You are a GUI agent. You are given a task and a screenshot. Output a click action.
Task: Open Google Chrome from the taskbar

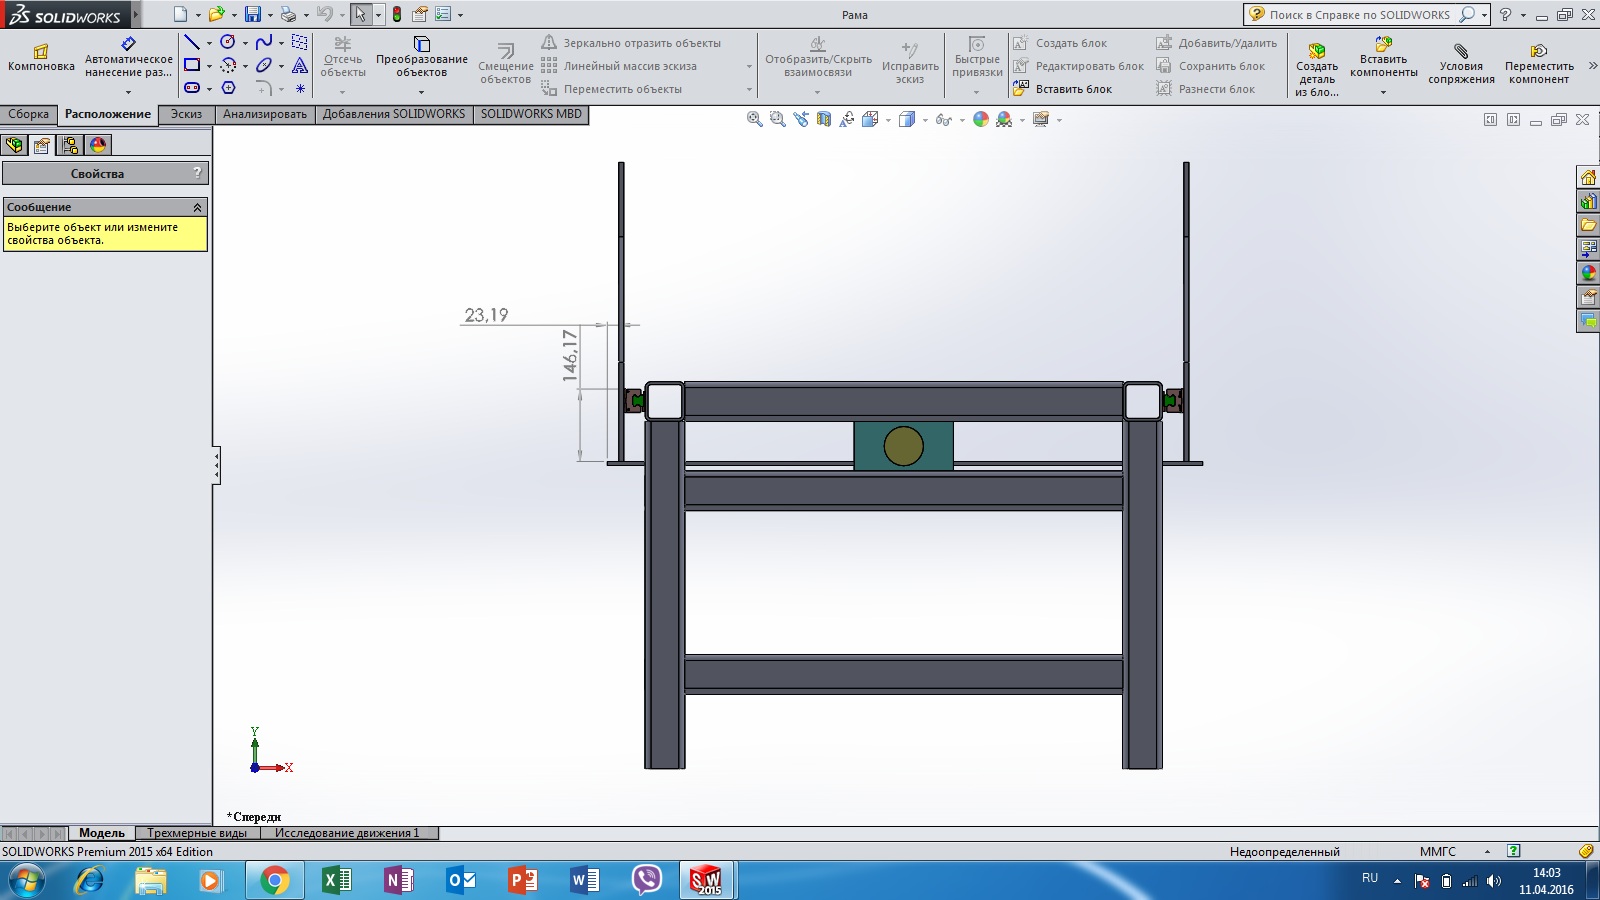[275, 880]
